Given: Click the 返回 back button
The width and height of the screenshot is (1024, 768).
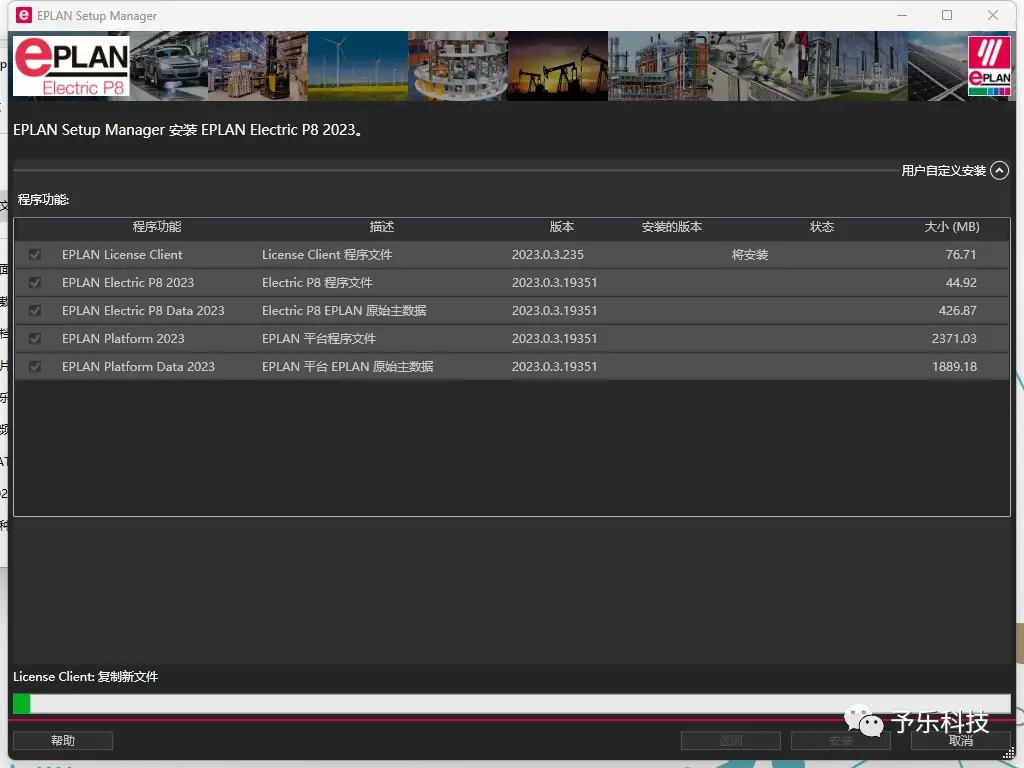Looking at the screenshot, I should click(x=731, y=741).
